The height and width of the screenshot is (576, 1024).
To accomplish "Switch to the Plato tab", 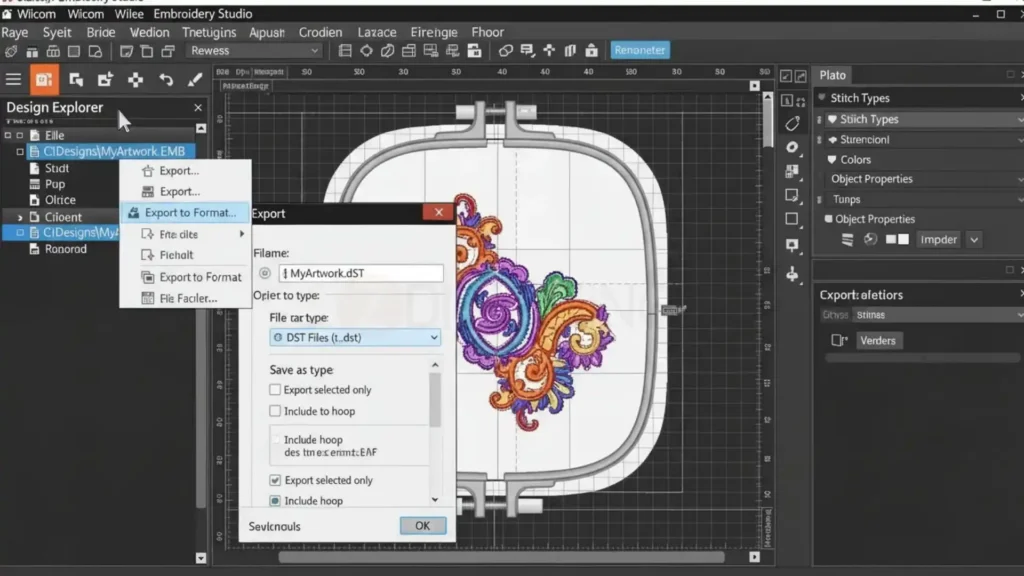I will pos(833,75).
